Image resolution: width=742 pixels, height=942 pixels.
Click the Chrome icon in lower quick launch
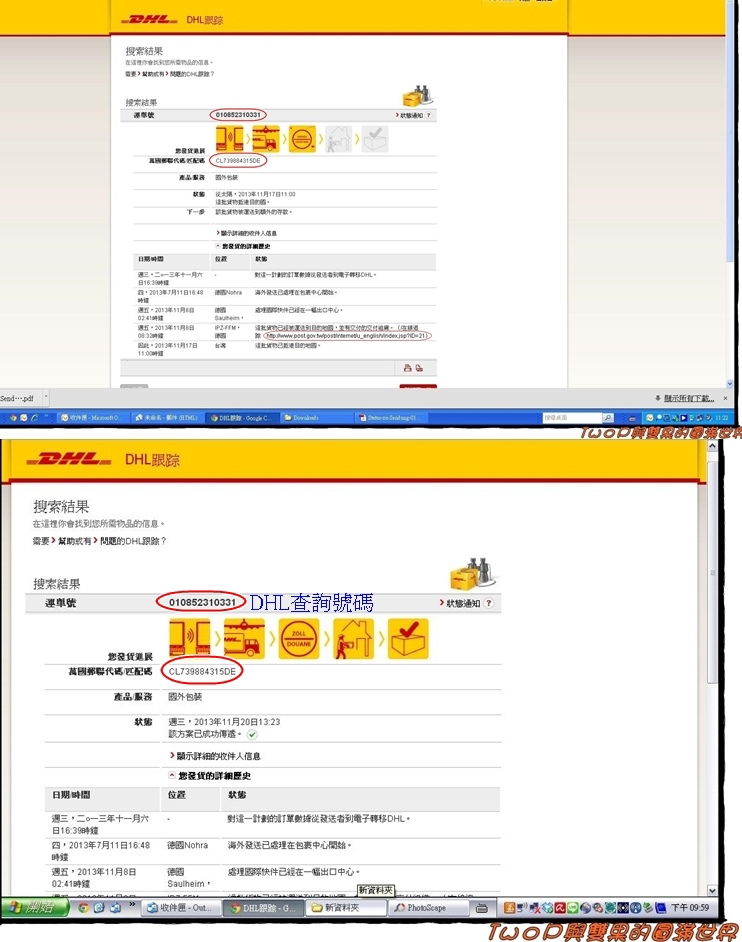[84, 908]
